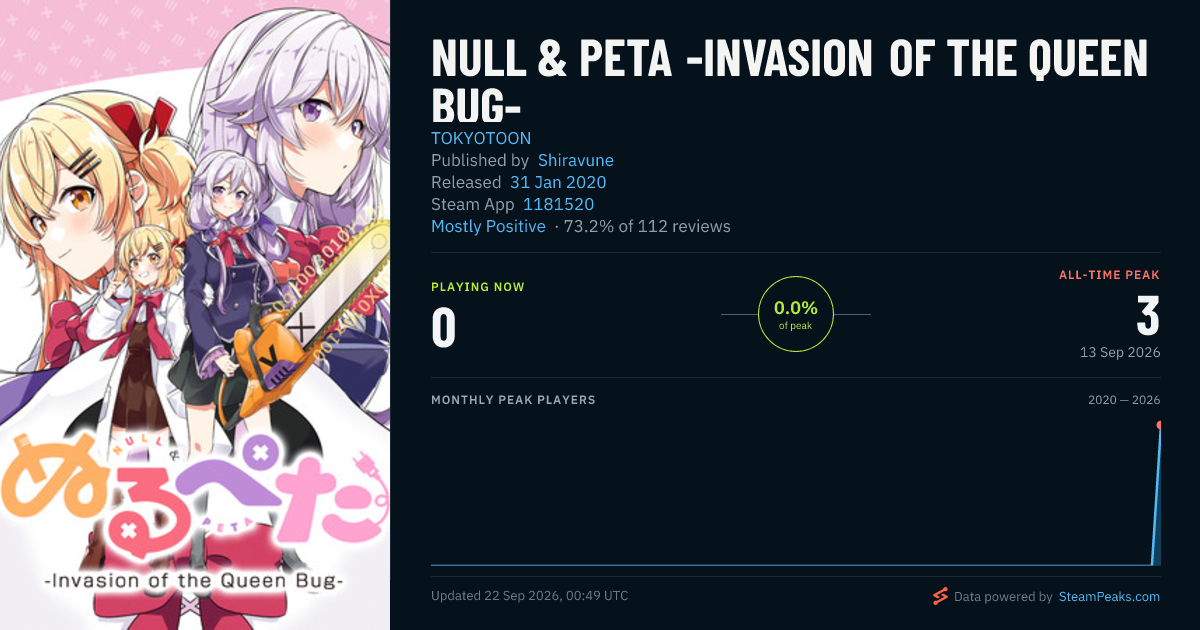The width and height of the screenshot is (1200, 630).
Task: Click the Updated 22 Sep 2026 timestamp
Action: (530, 595)
